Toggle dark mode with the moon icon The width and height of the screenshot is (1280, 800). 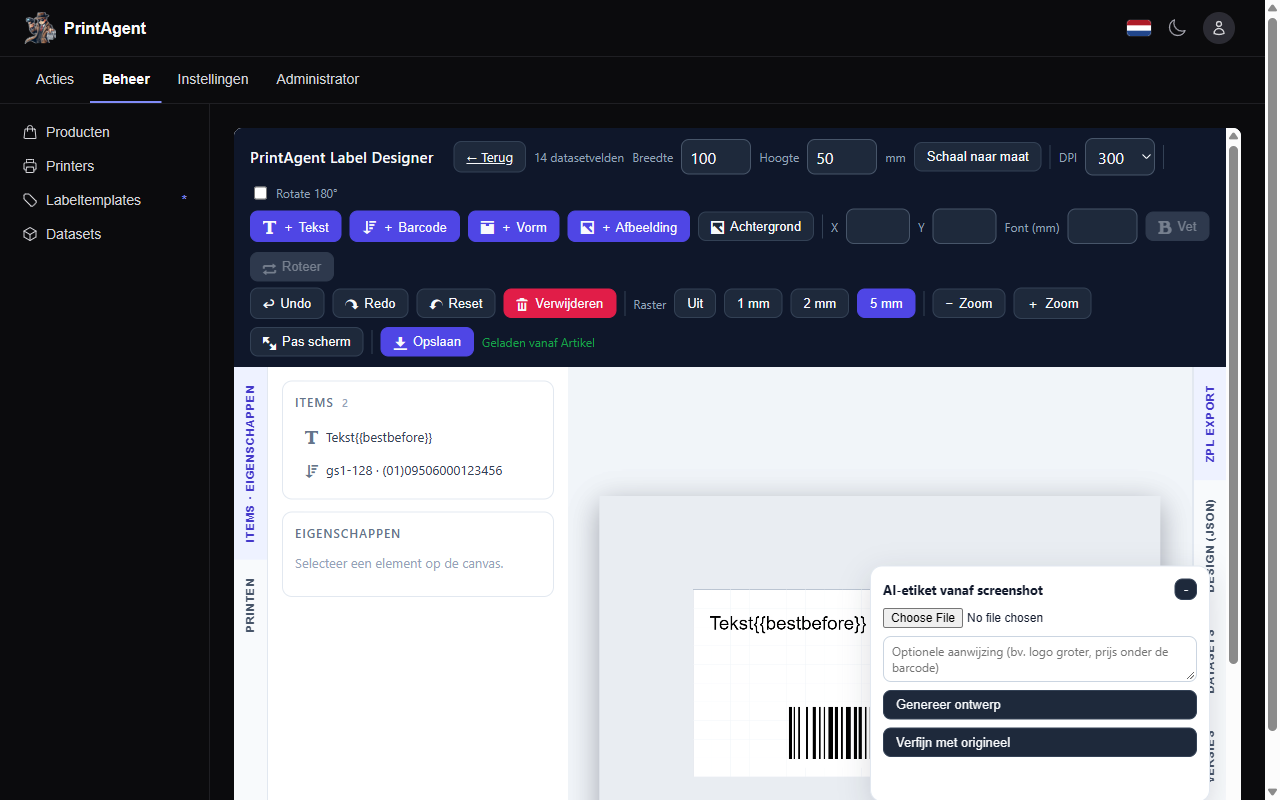(x=1178, y=28)
